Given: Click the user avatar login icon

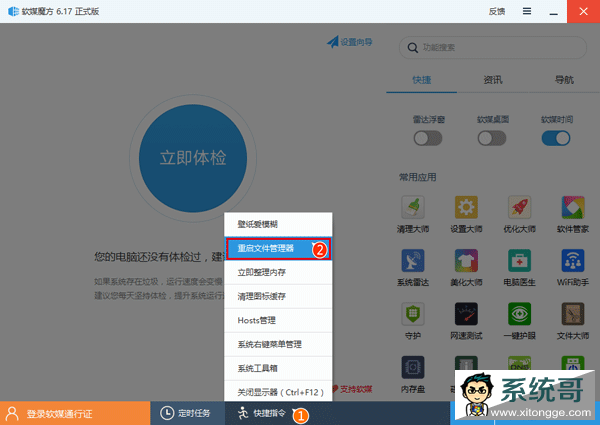Looking at the screenshot, I should (12, 414).
